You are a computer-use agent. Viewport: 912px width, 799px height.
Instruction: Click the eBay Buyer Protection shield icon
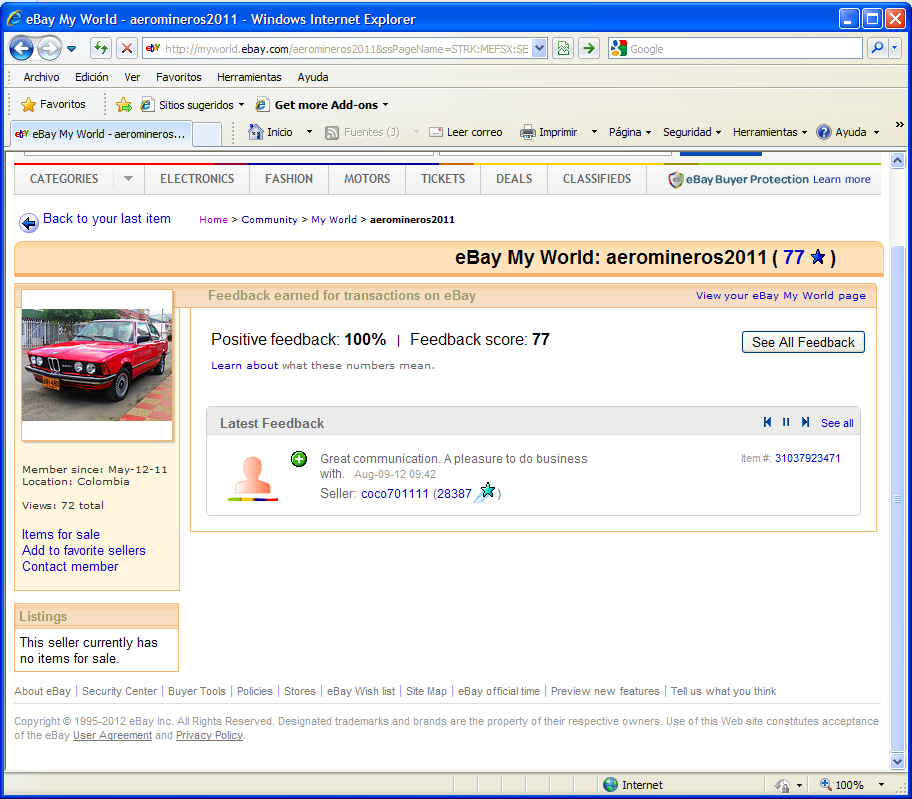pyautogui.click(x=675, y=180)
